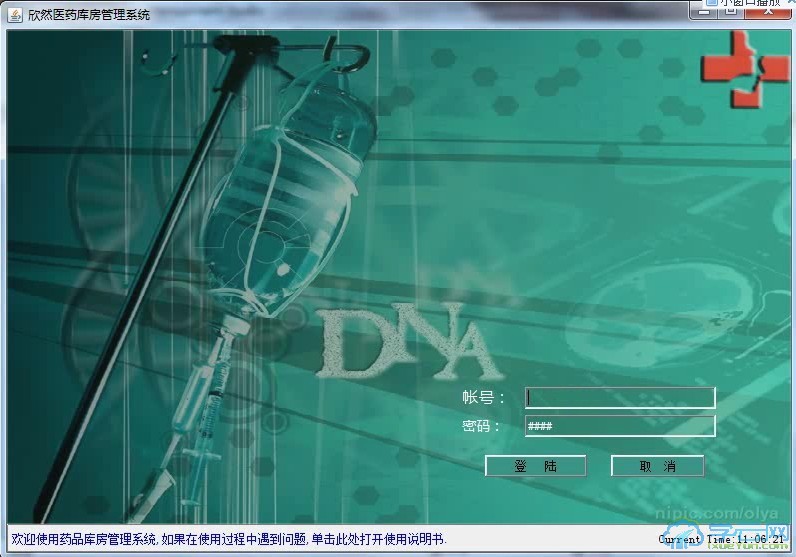Click the Current Time display in status bar

[x=721, y=539]
